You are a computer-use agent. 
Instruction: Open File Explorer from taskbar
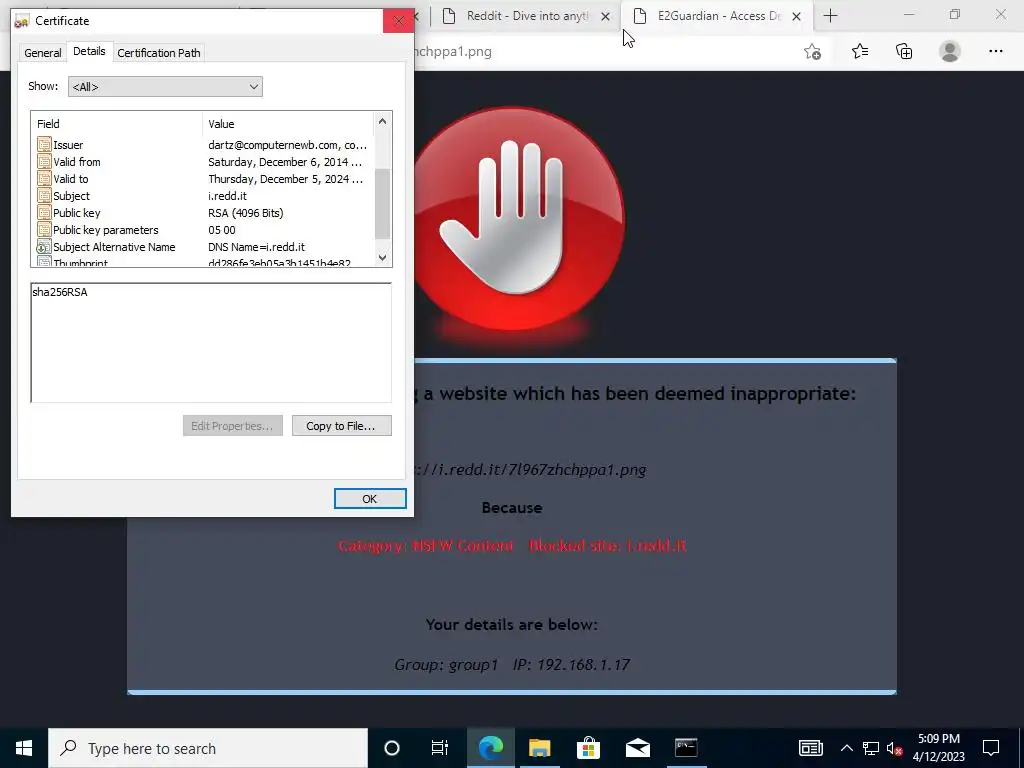point(539,748)
